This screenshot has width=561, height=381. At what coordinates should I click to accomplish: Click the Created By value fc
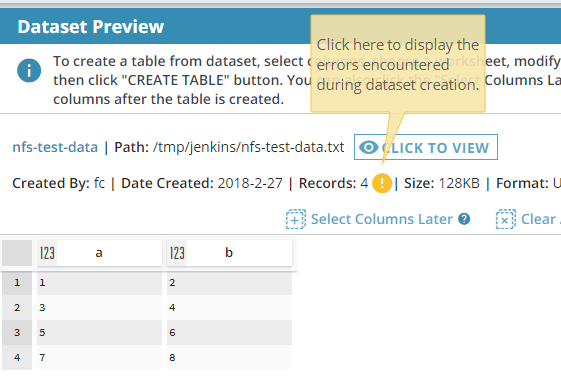pos(99,183)
